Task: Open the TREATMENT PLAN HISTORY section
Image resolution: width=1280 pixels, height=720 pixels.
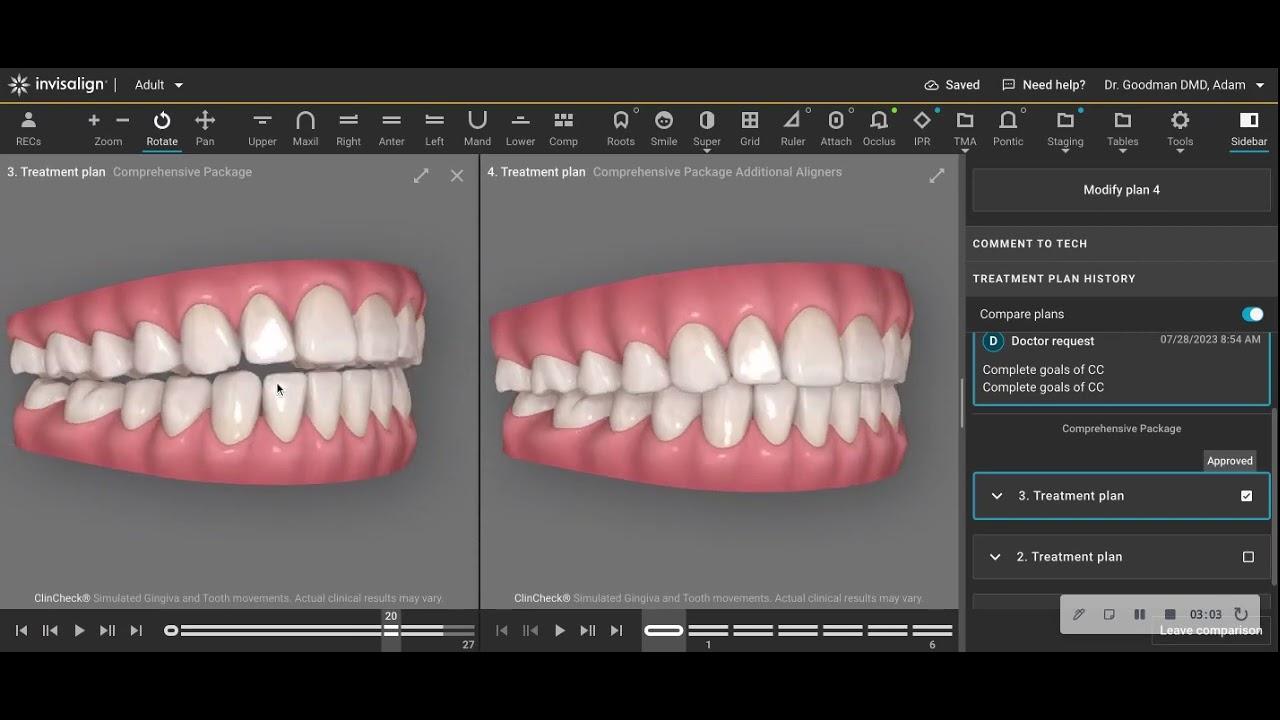Action: pos(1121,279)
